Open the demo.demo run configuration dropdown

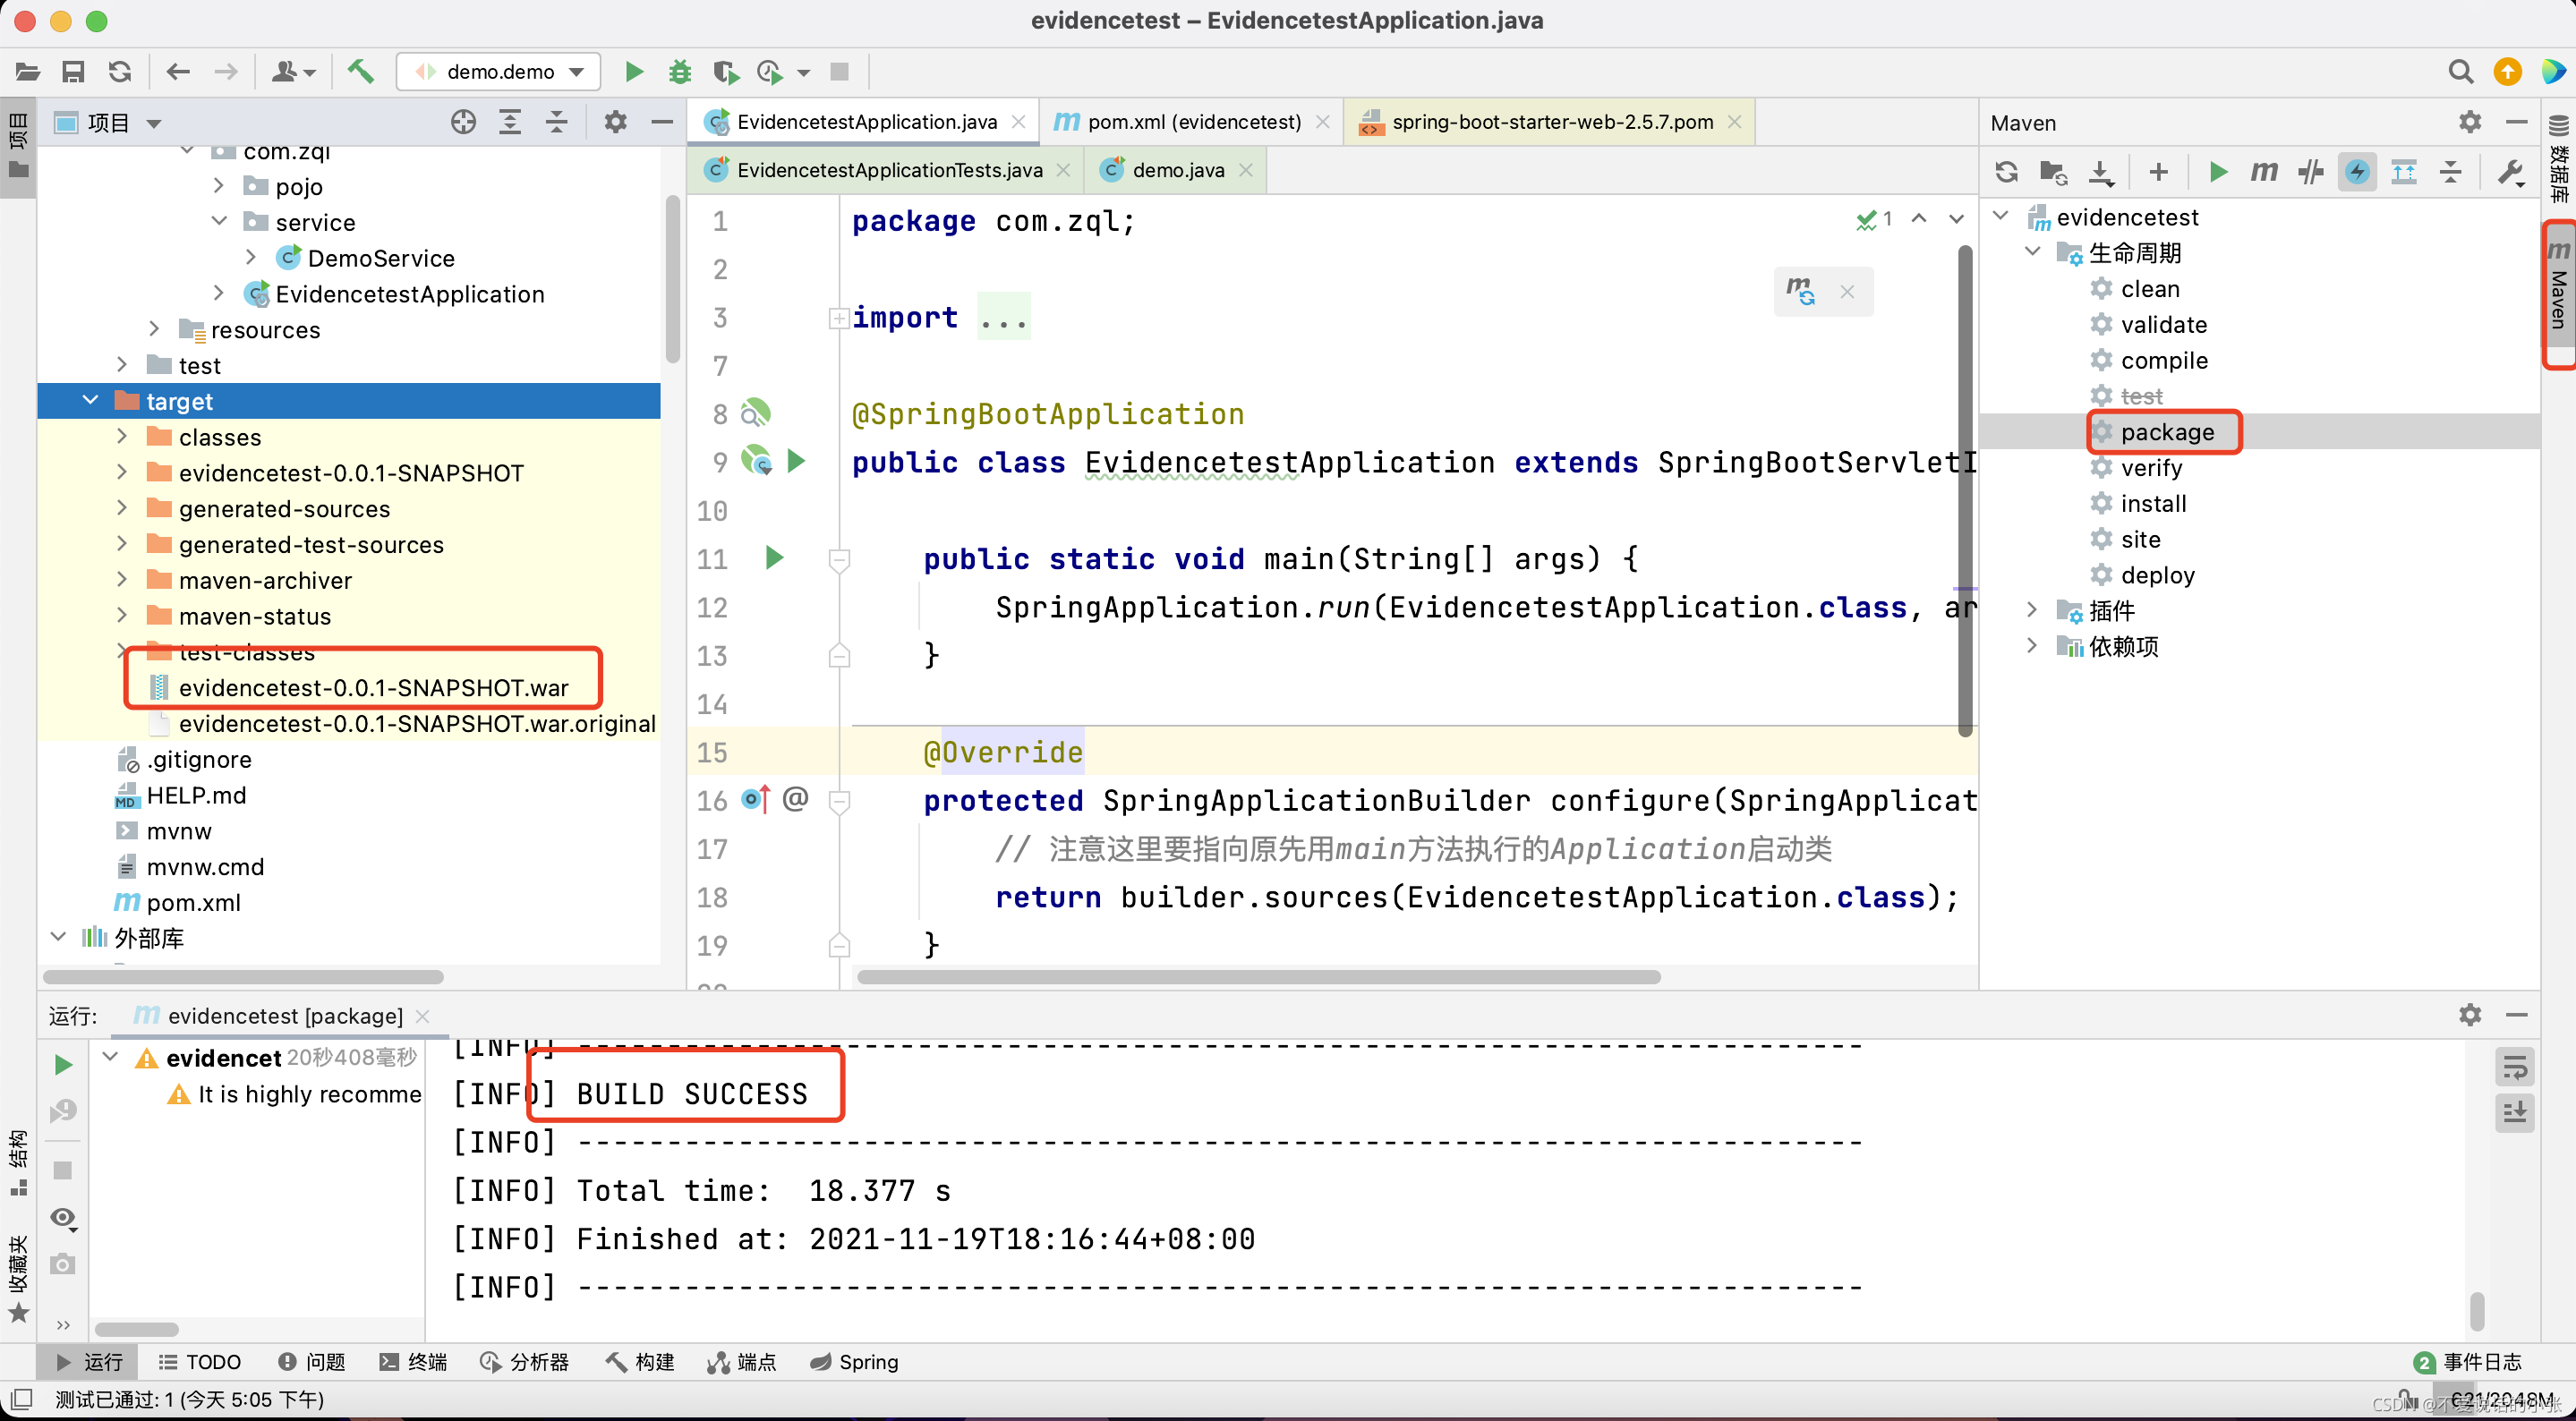pos(500,71)
